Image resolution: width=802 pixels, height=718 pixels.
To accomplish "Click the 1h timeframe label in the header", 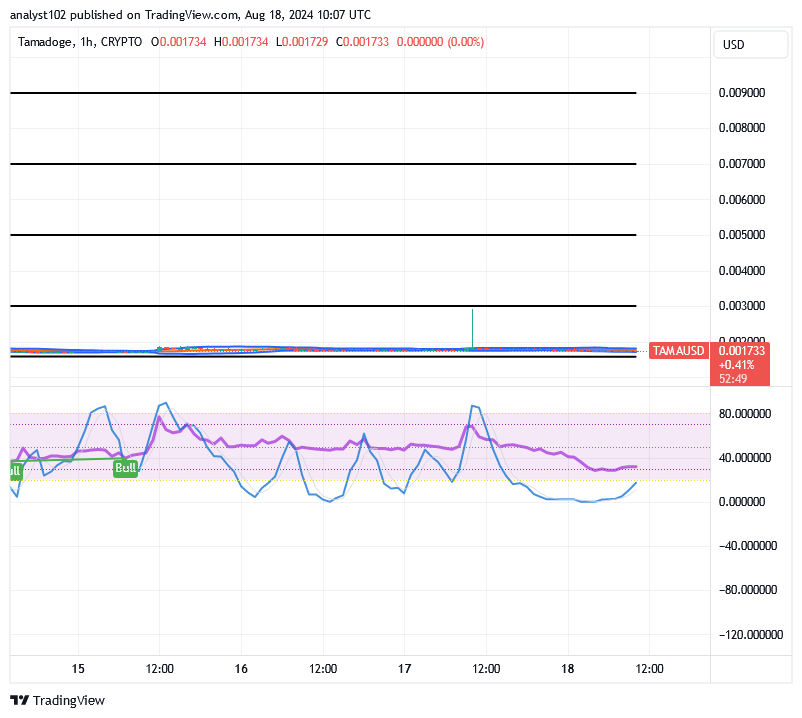I will [86, 42].
